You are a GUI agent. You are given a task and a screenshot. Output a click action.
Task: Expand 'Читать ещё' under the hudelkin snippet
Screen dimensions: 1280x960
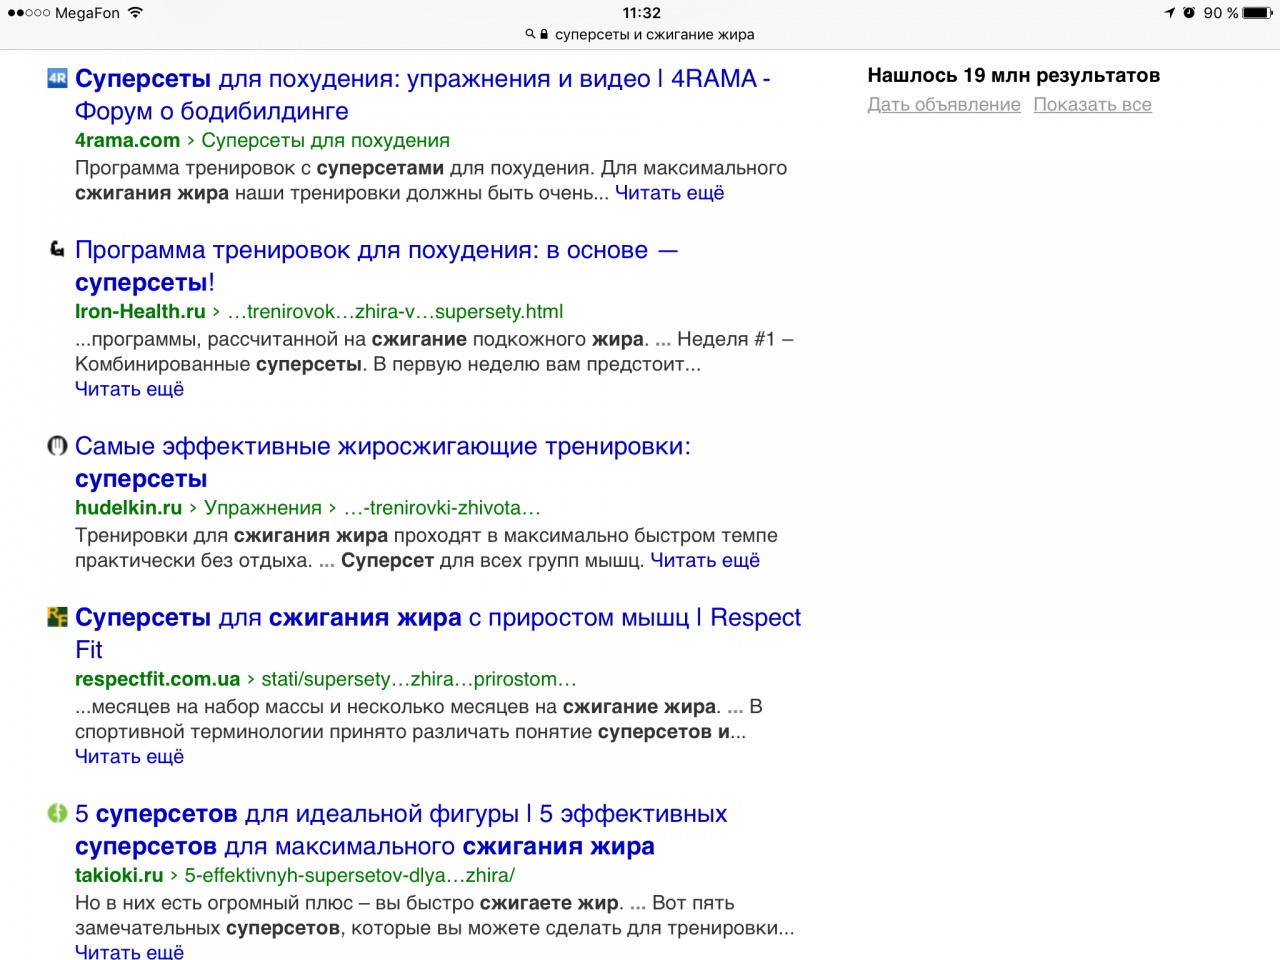pos(705,560)
